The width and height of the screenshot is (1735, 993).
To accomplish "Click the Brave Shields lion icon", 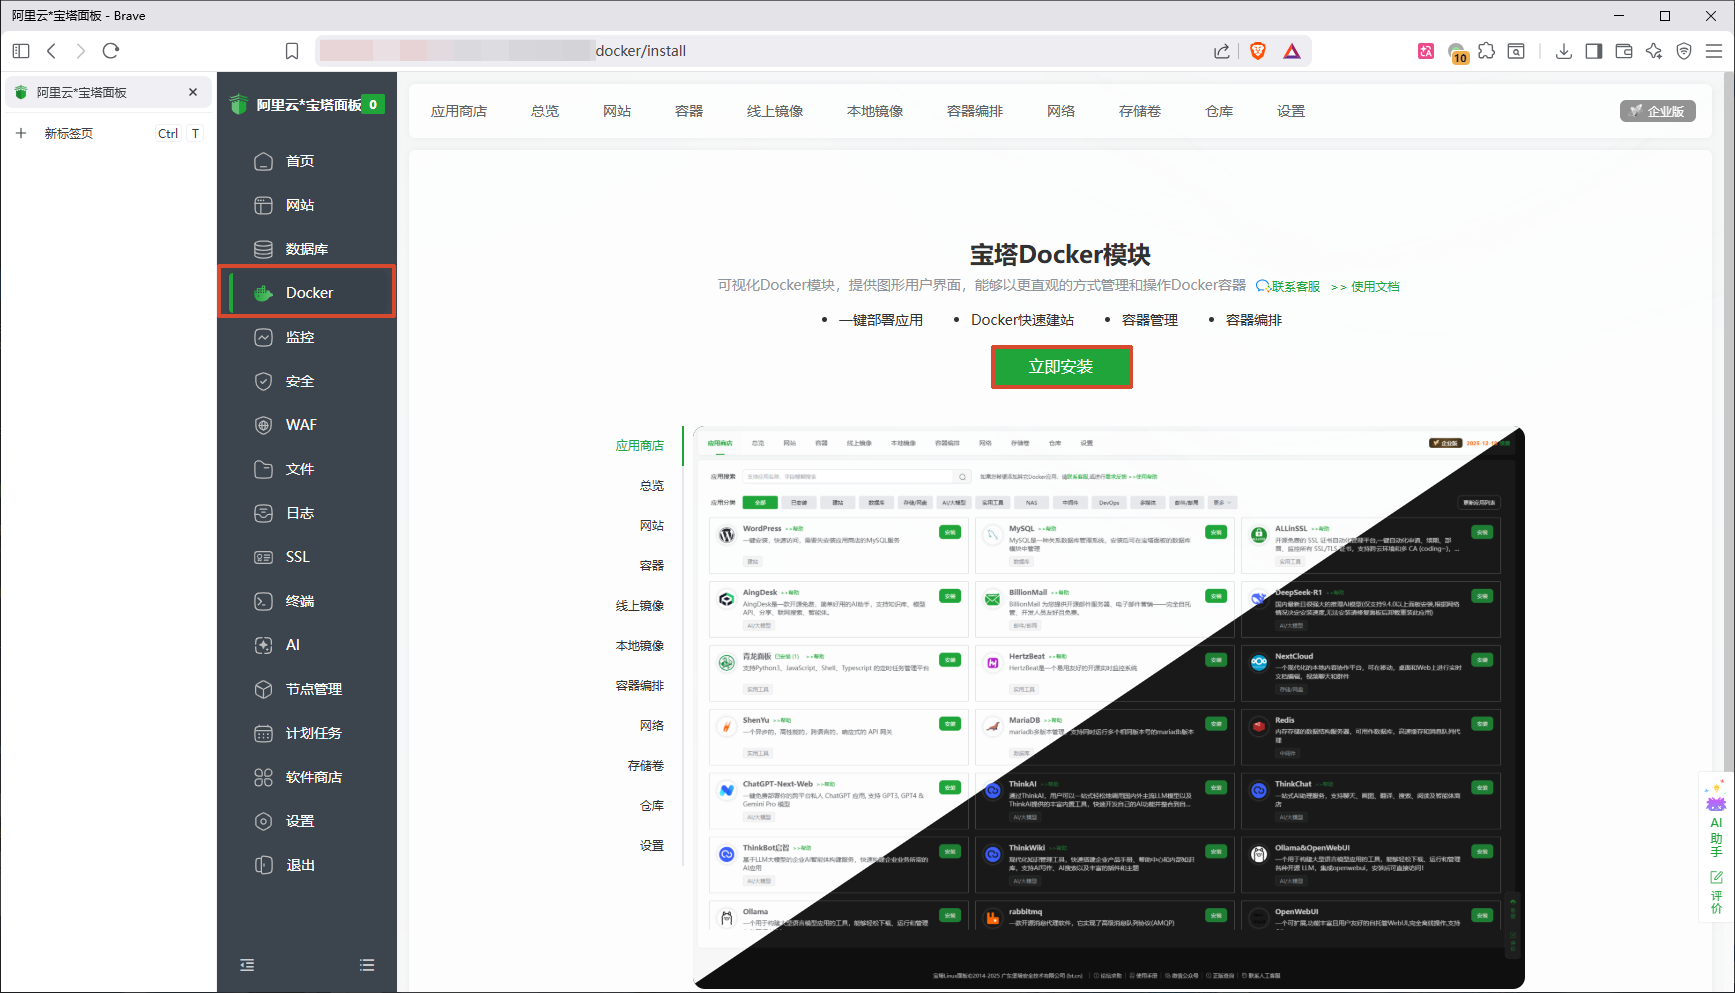I will (x=1258, y=51).
